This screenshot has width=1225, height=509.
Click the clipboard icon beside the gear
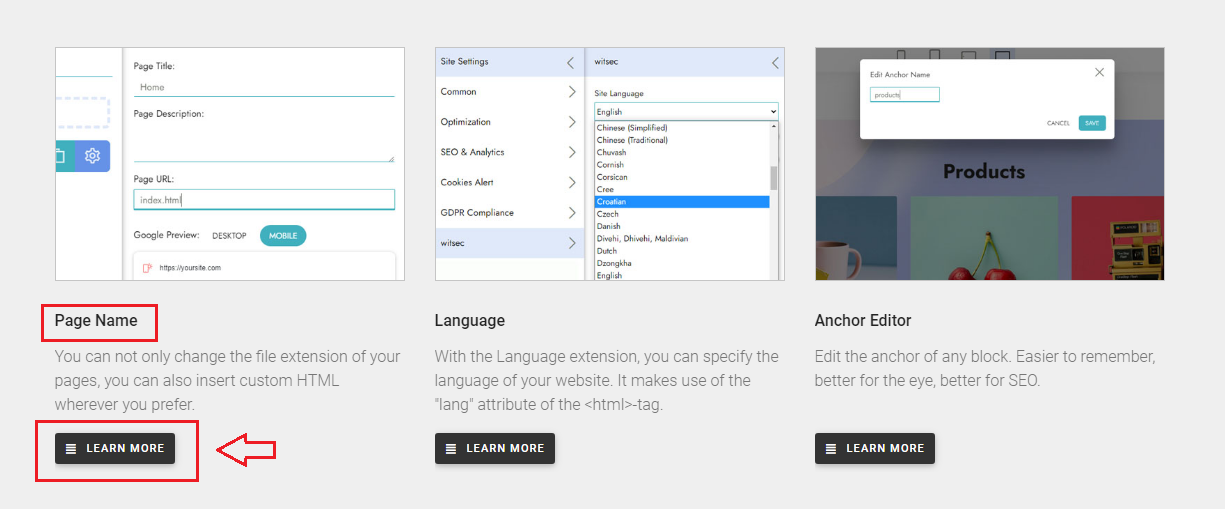(x=61, y=156)
